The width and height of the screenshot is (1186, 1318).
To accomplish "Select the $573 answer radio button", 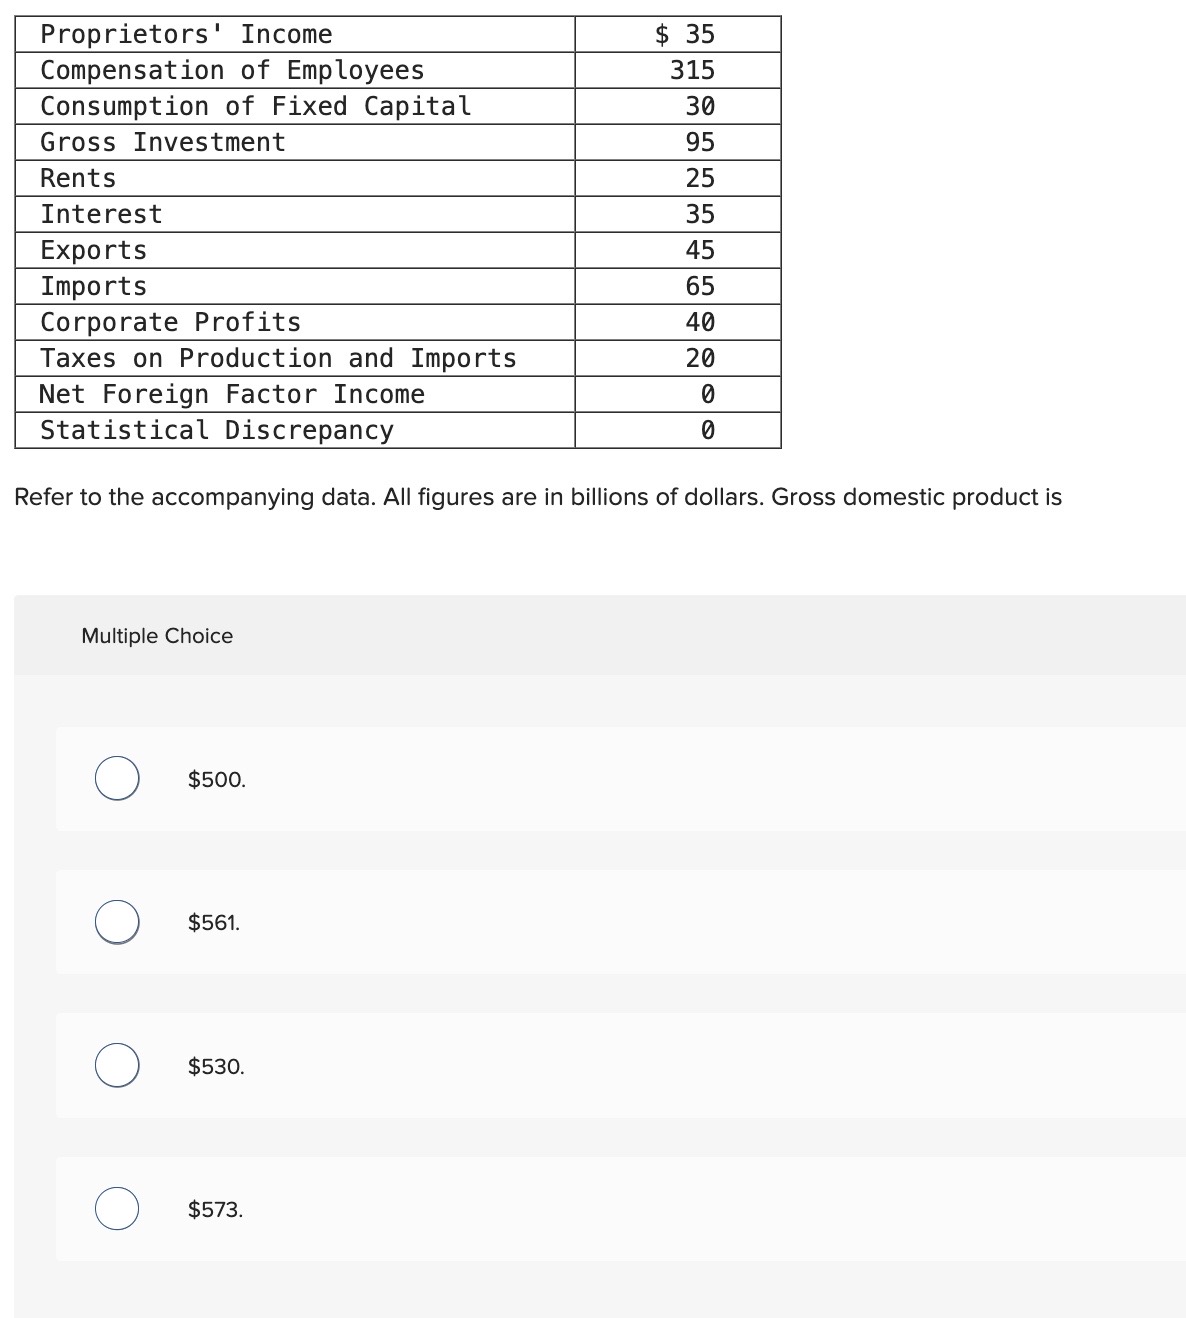I will click(117, 1210).
